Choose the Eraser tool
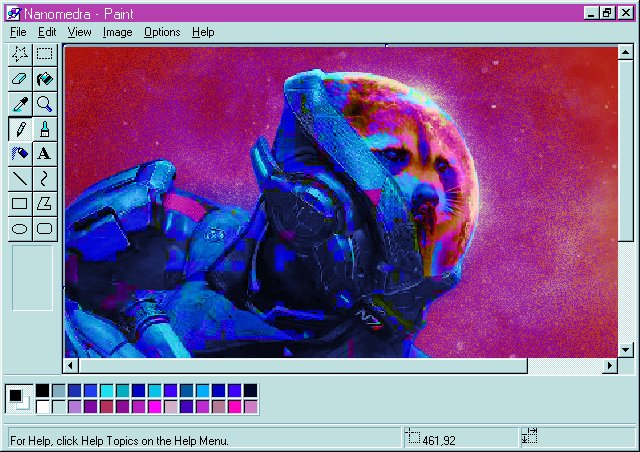Screen dimensions: 640x452 coord(20,79)
